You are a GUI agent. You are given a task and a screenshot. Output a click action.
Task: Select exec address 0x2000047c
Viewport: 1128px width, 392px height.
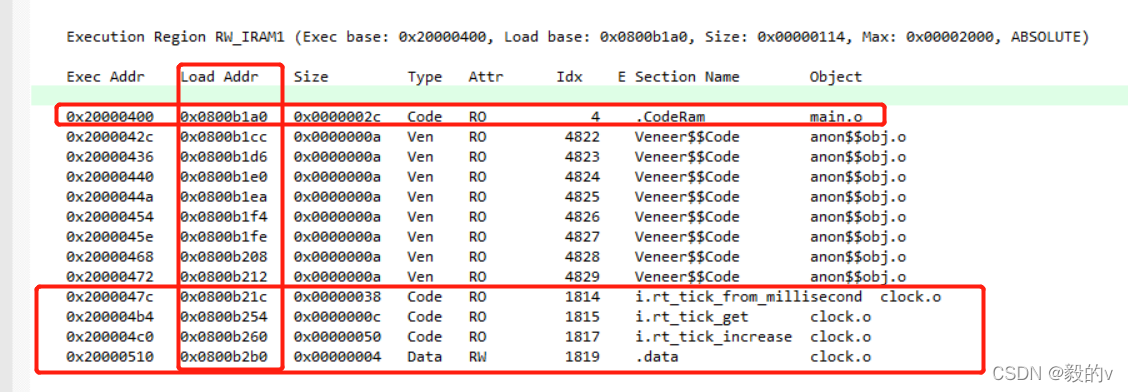111,296
